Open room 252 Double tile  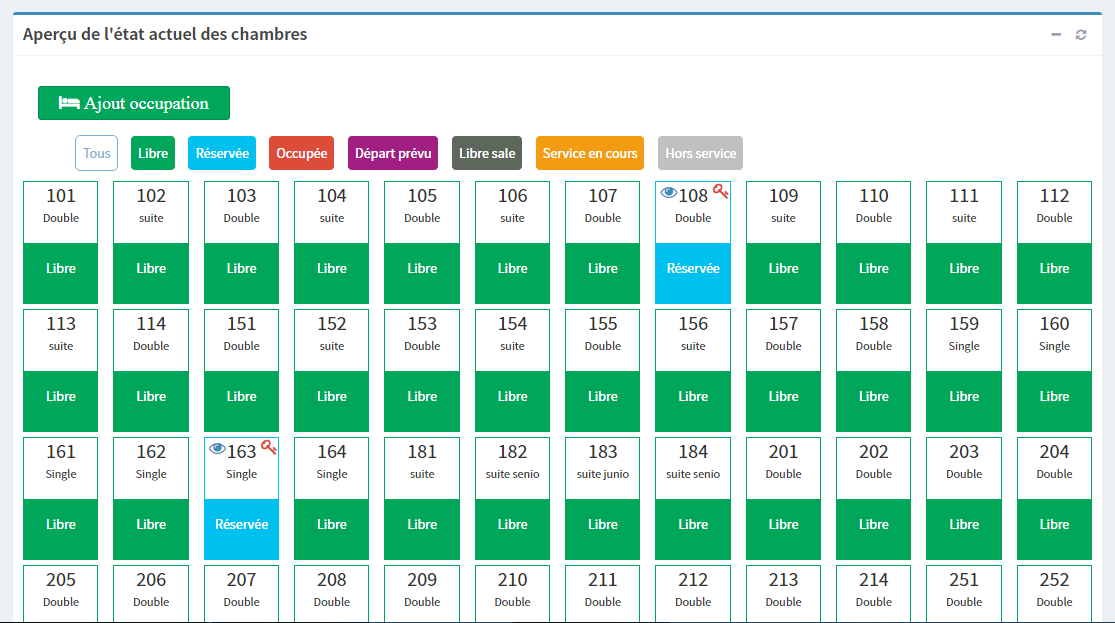coord(1054,589)
